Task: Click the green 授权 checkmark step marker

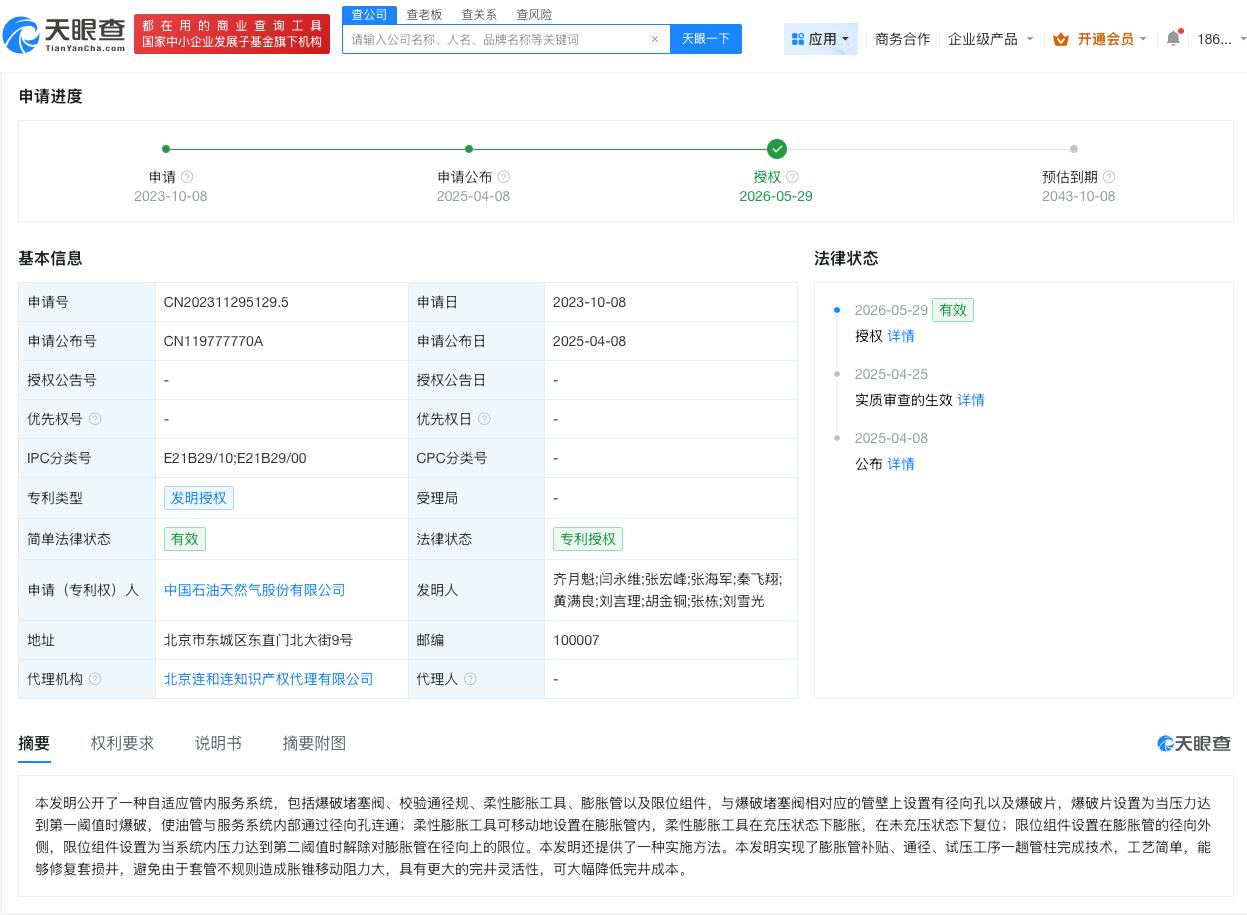Action: [777, 149]
